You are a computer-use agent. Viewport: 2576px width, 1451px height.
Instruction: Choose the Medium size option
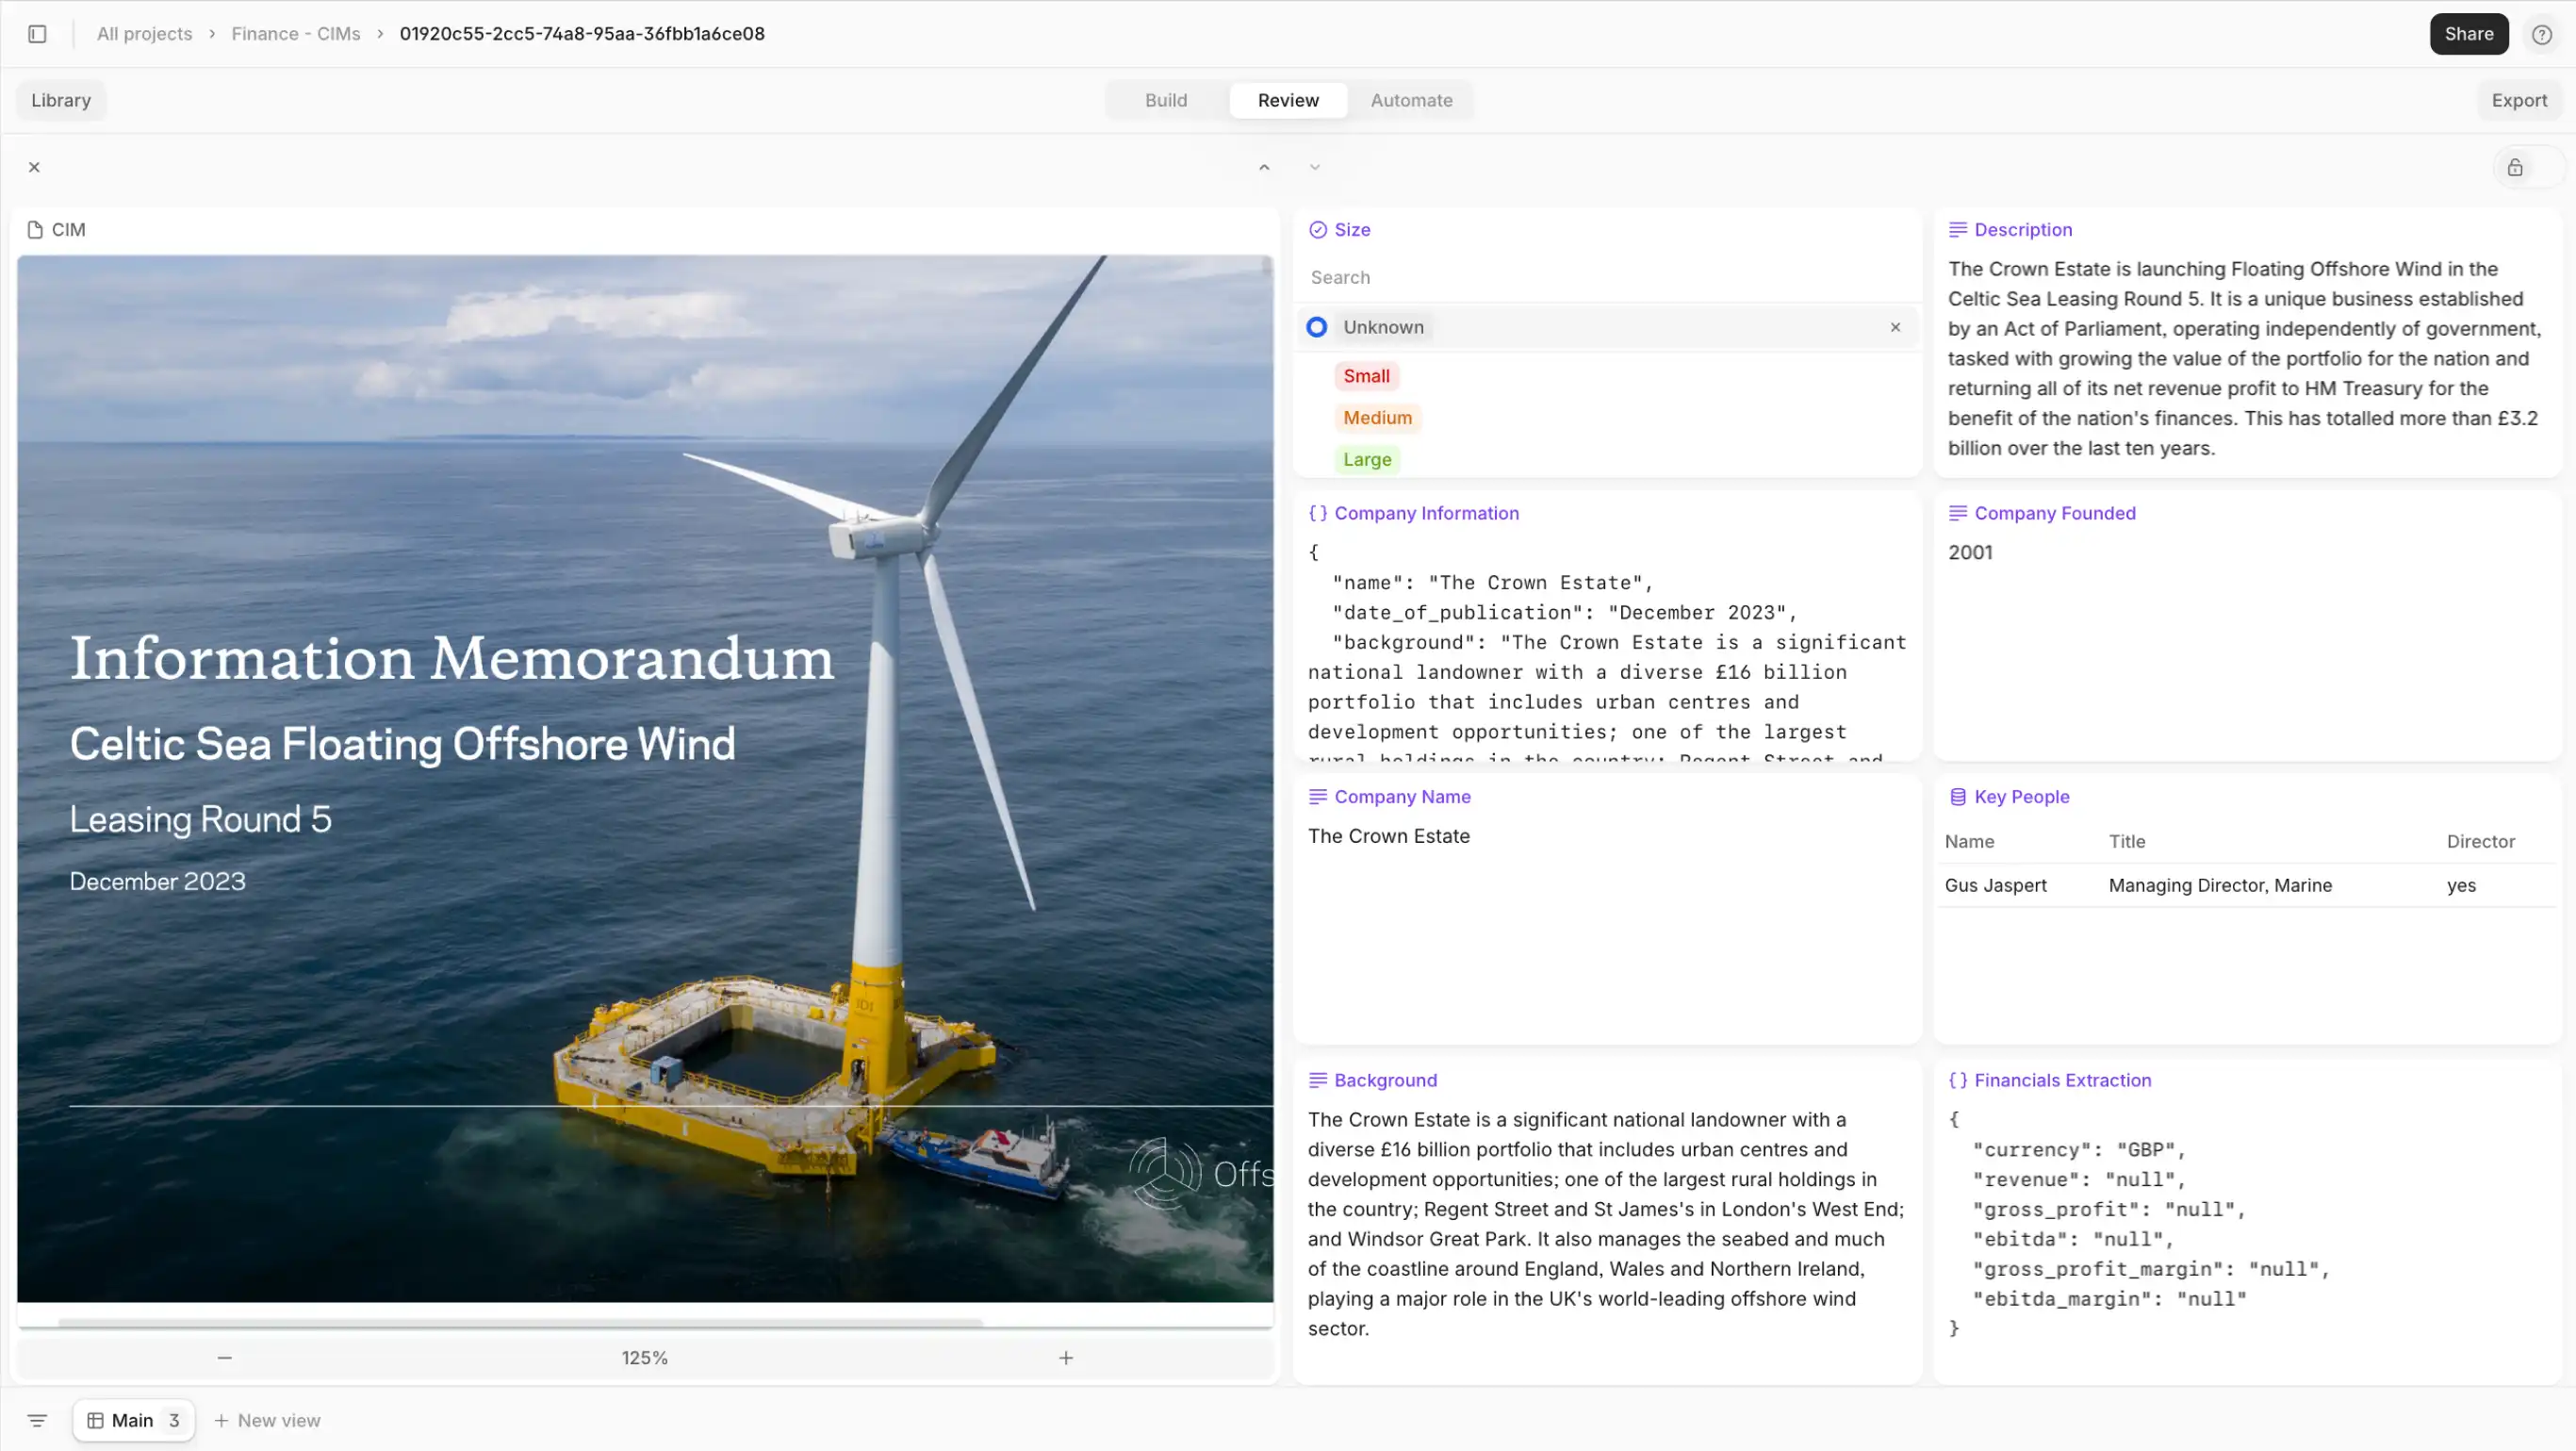click(x=1377, y=418)
